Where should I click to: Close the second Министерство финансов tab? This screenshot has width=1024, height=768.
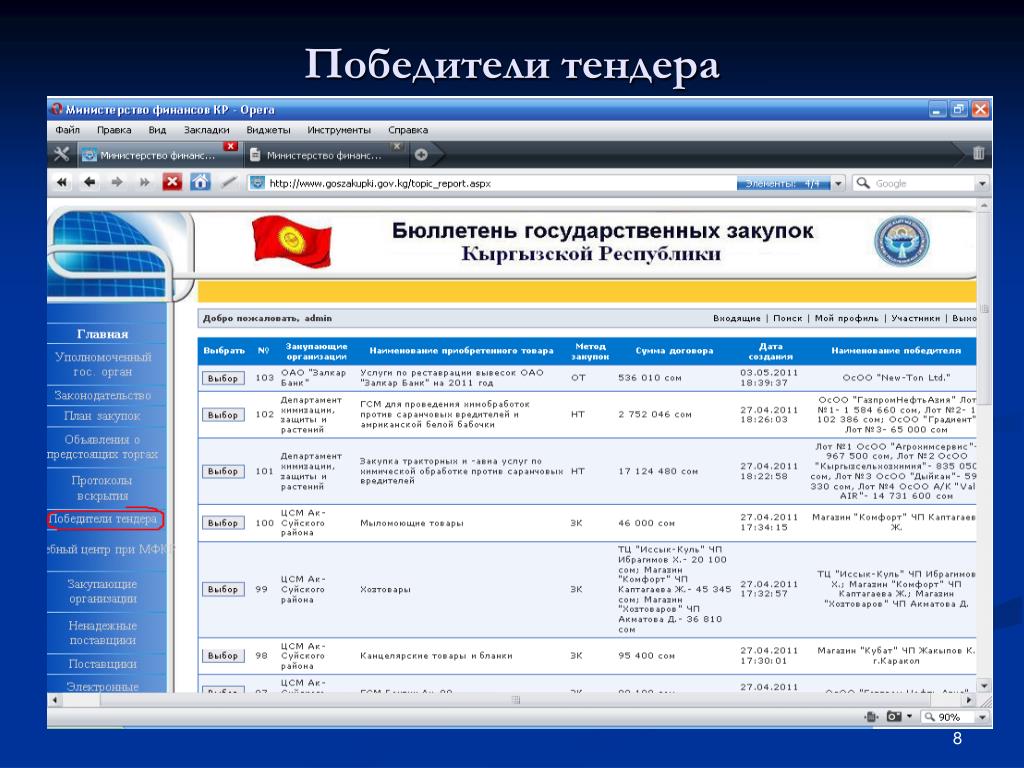tap(396, 146)
